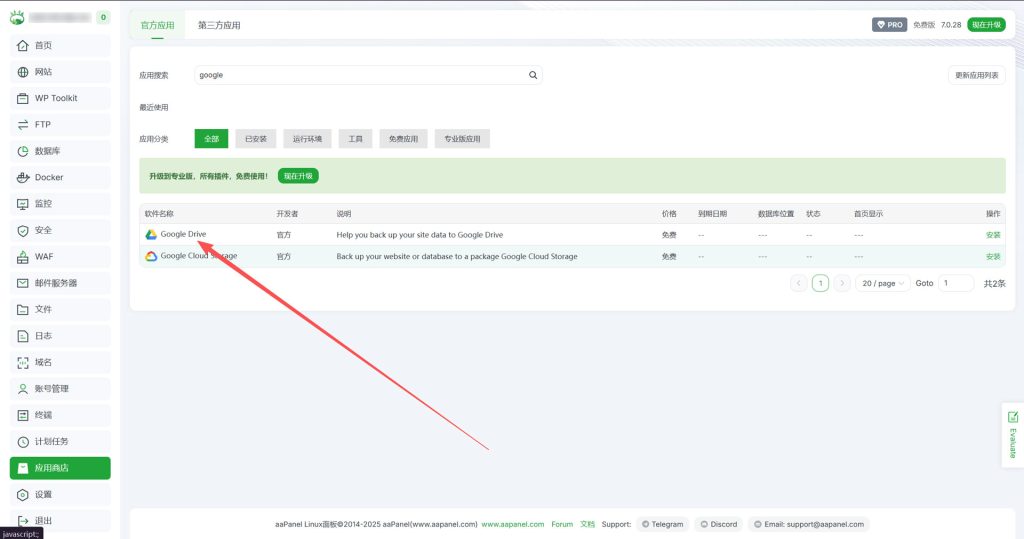Click 安装 for Google Drive

(x=992, y=235)
